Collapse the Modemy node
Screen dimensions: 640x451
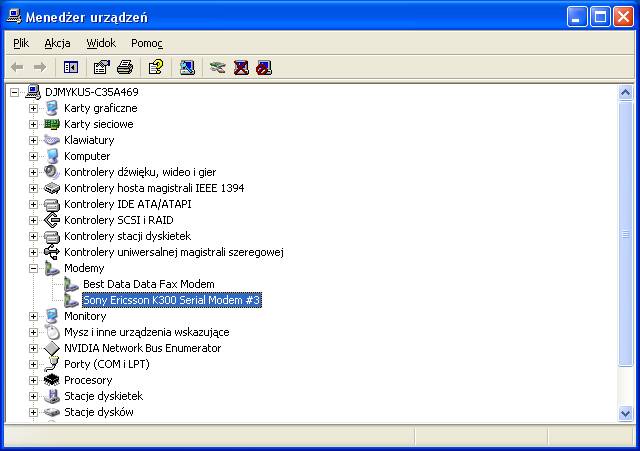[33, 268]
